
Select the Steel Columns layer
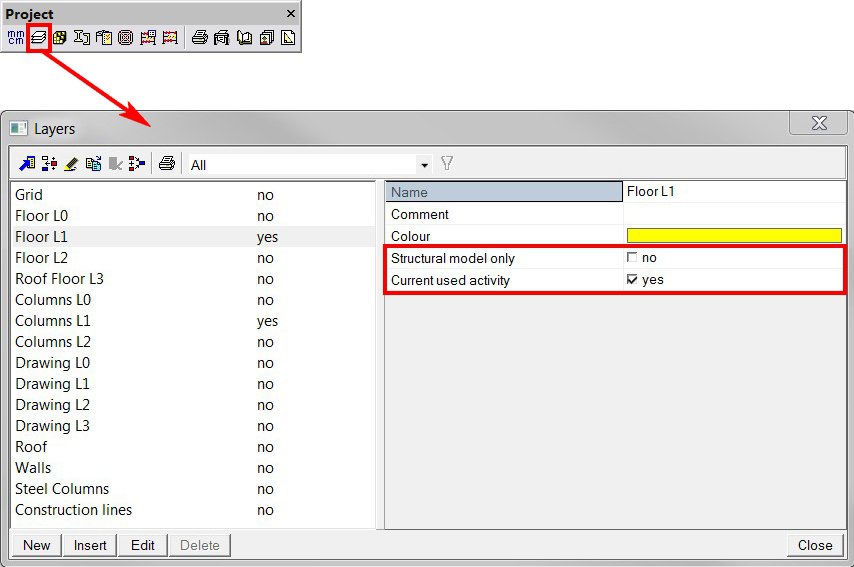tap(193, 489)
